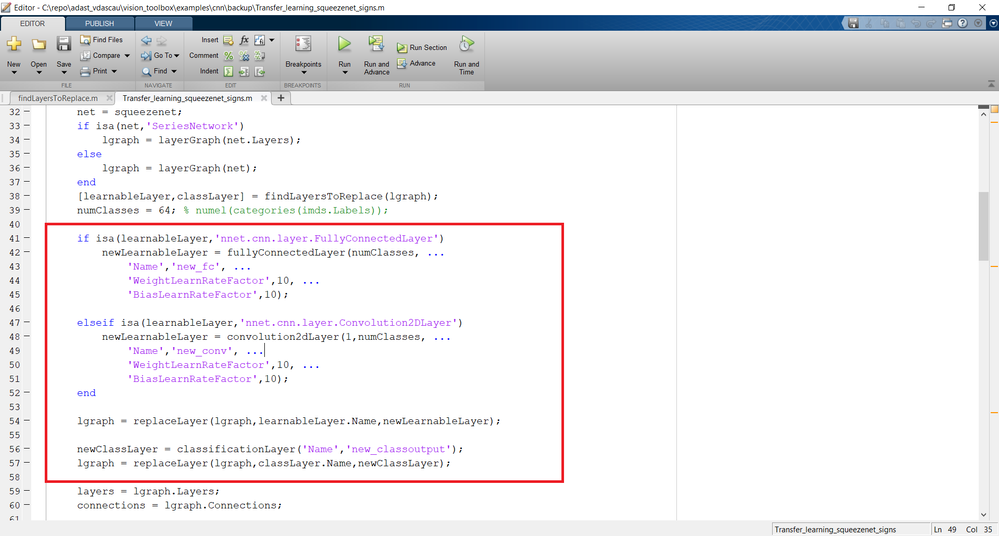
Task: Click the Decrease Indent icon
Action: [260, 71]
